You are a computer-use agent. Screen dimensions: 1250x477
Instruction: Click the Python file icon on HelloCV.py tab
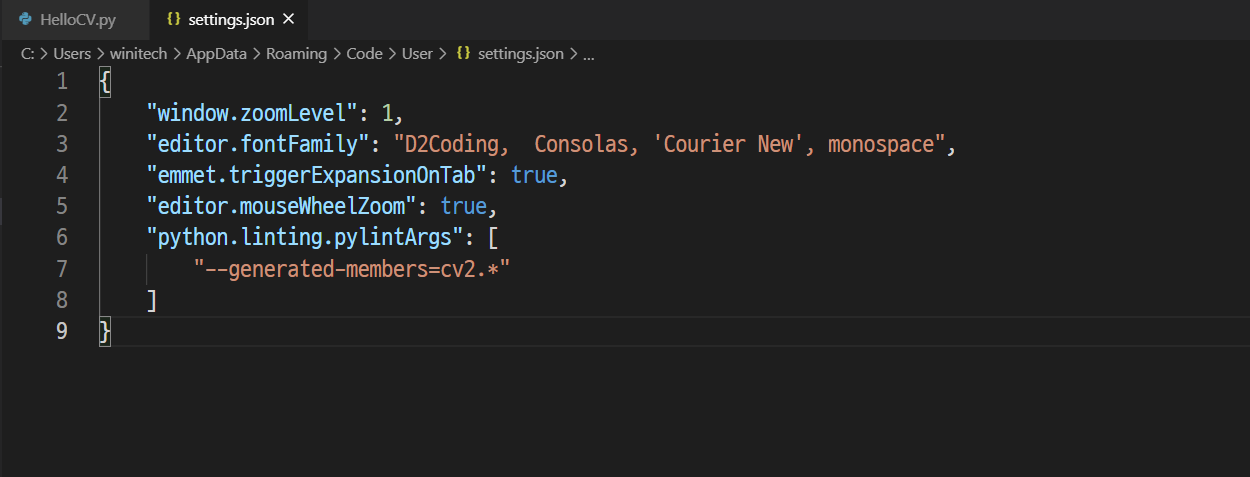pyautogui.click(x=25, y=19)
